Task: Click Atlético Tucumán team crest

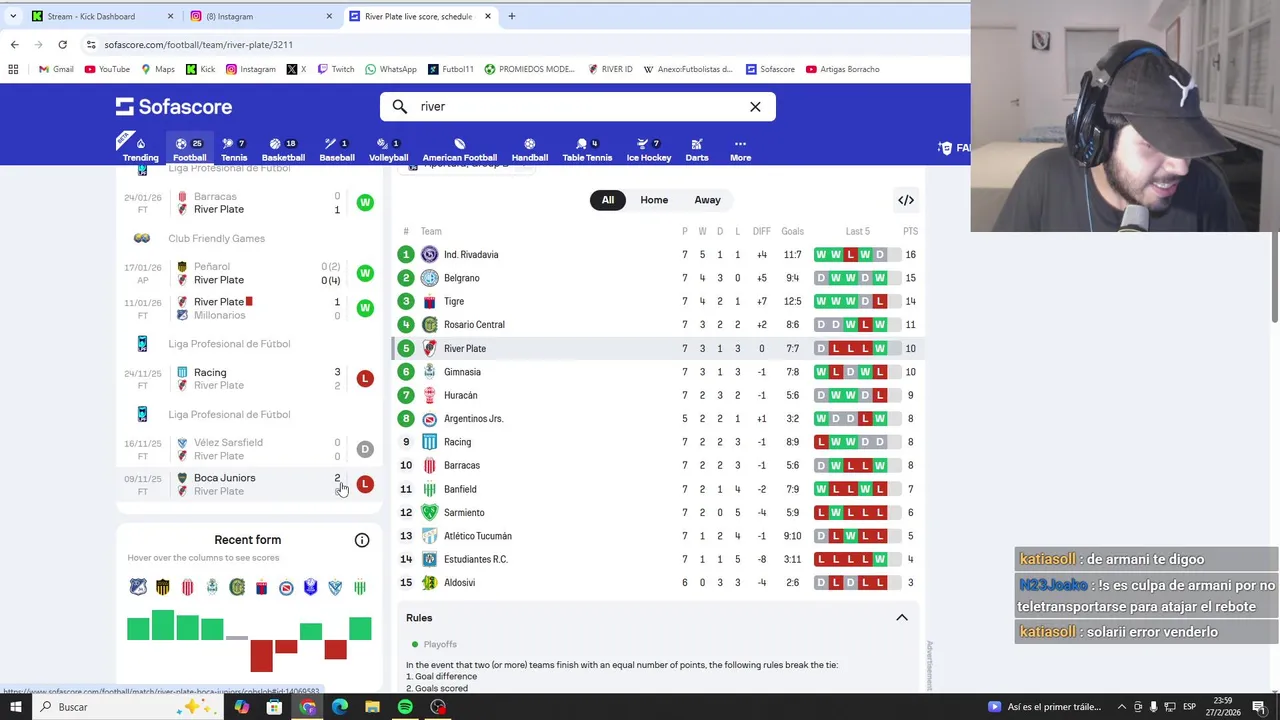Action: click(x=429, y=536)
